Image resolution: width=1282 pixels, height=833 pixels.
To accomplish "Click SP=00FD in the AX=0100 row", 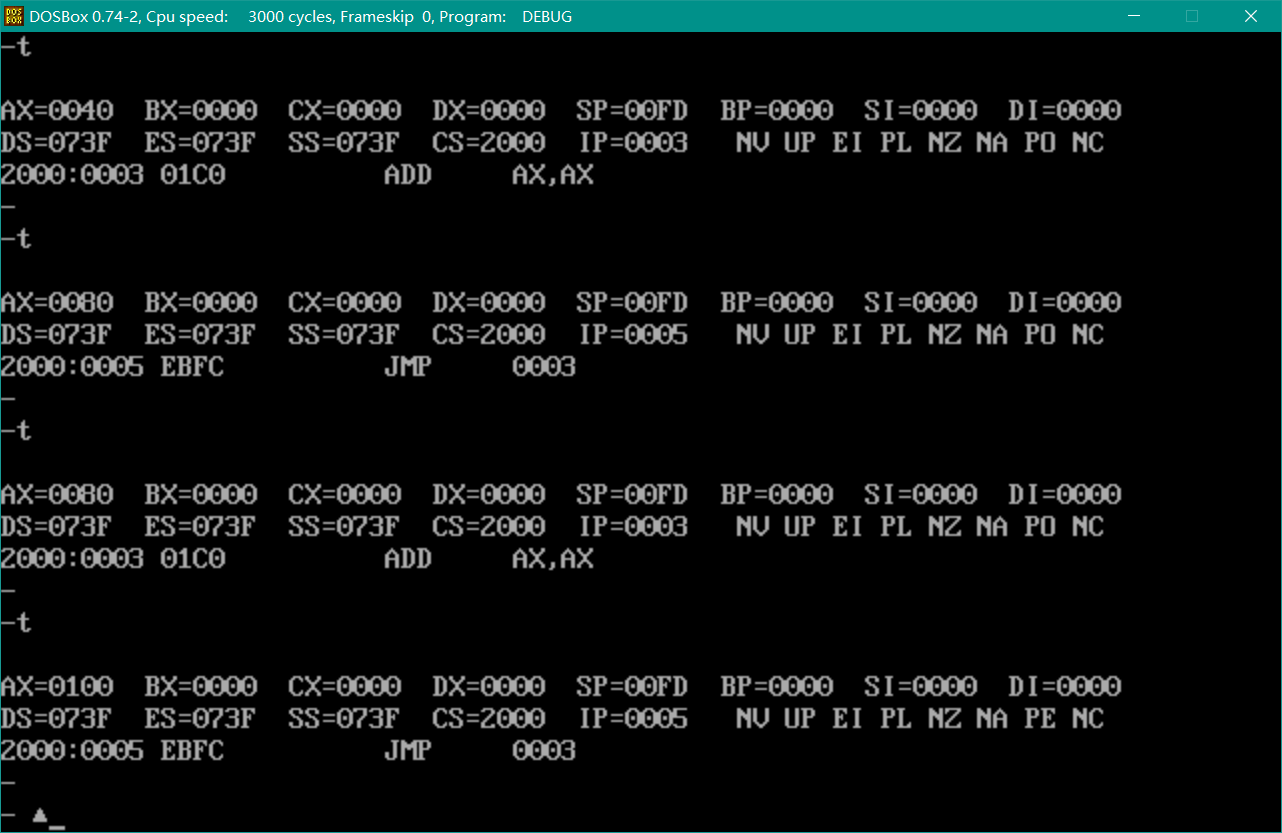I will point(633,686).
